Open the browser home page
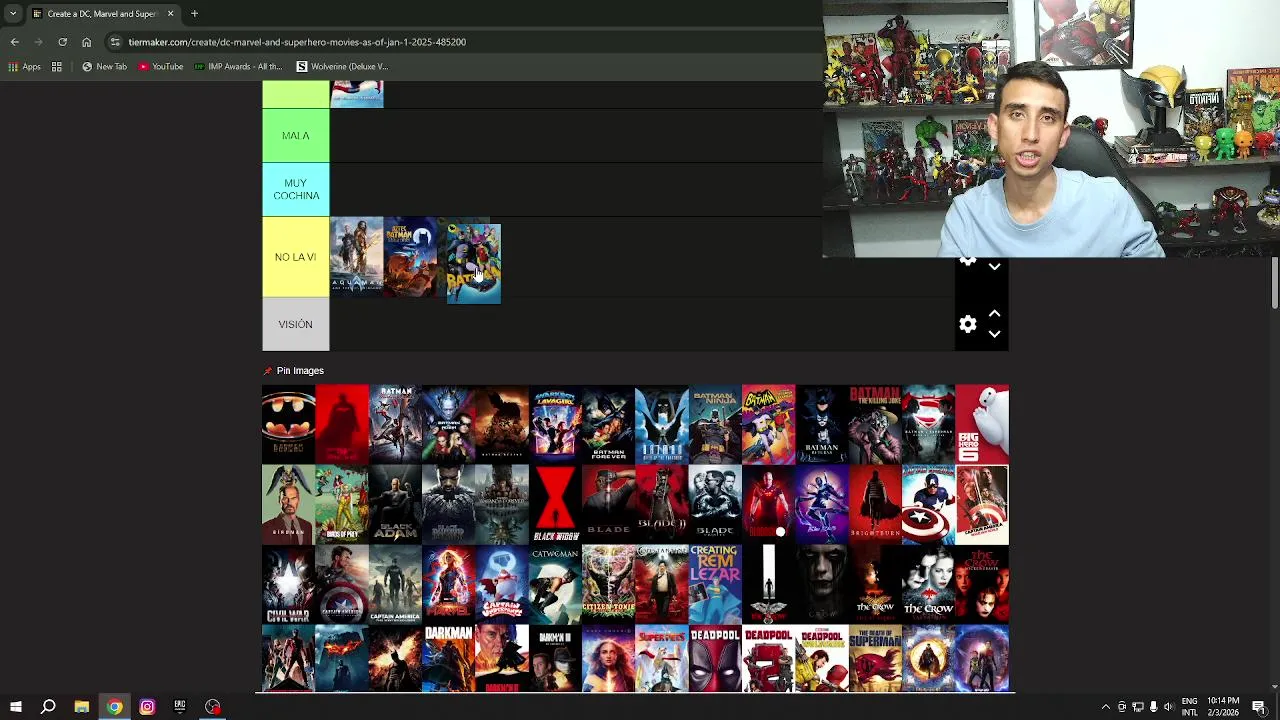Image resolution: width=1280 pixels, height=720 pixels. [86, 42]
